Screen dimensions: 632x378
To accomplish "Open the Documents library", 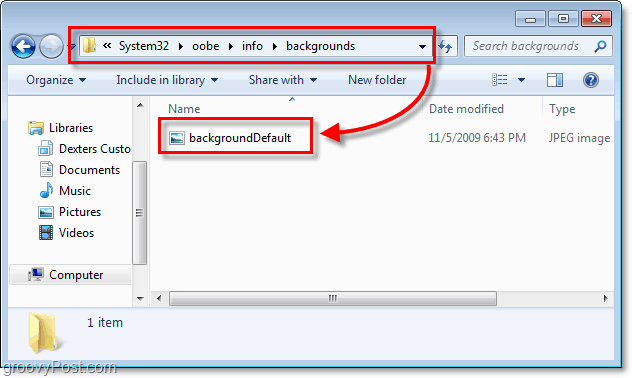I will (x=89, y=170).
